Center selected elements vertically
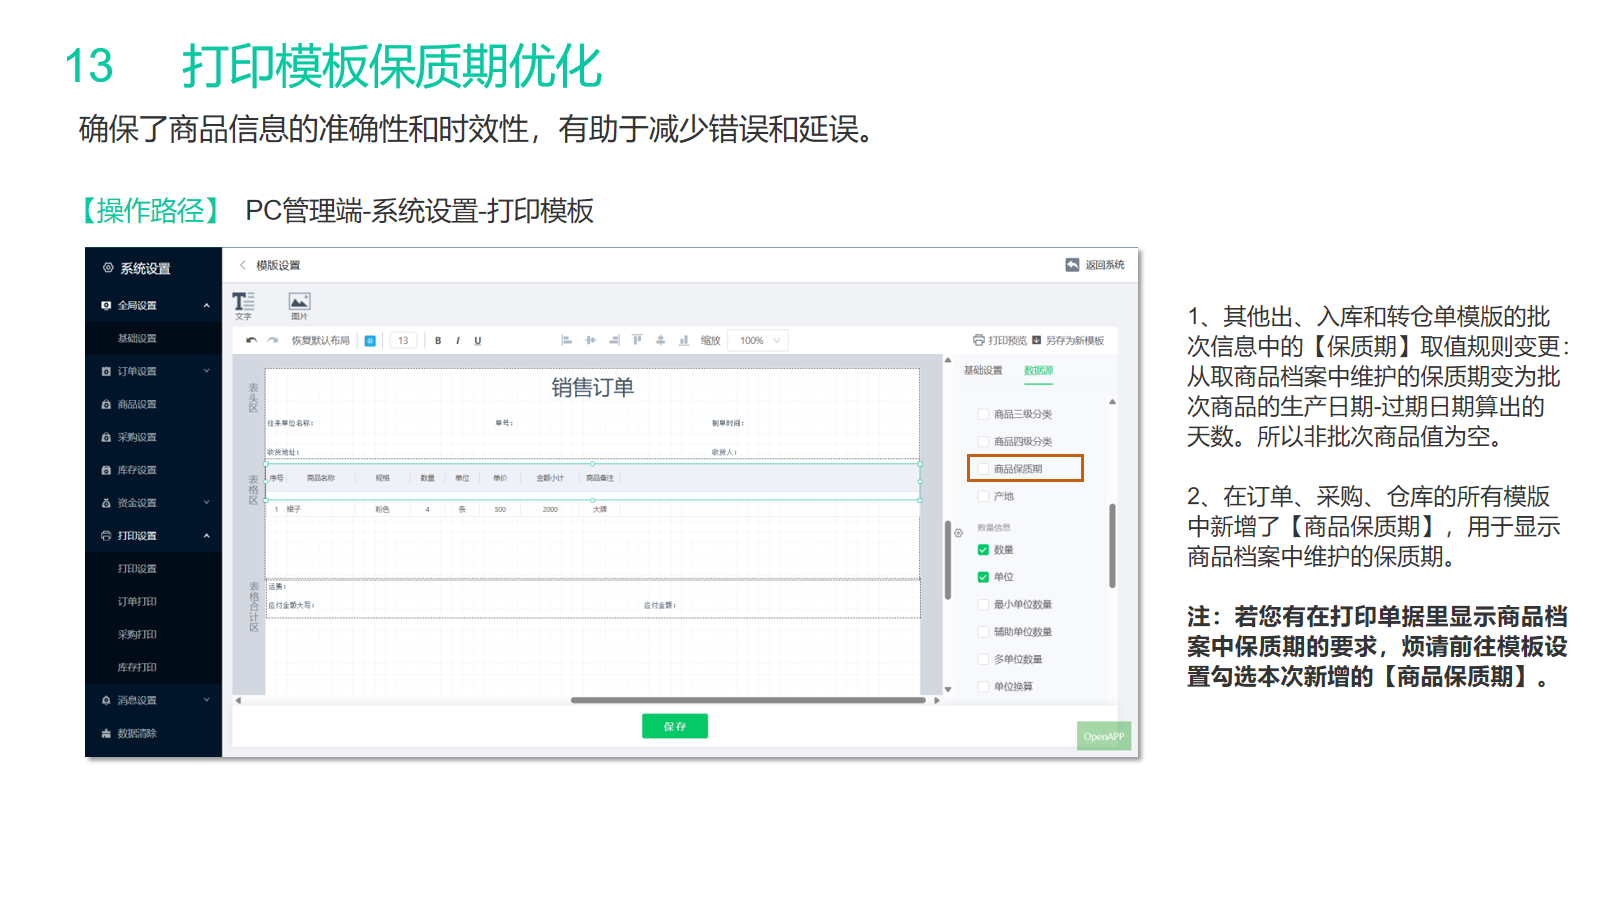 pyautogui.click(x=660, y=340)
